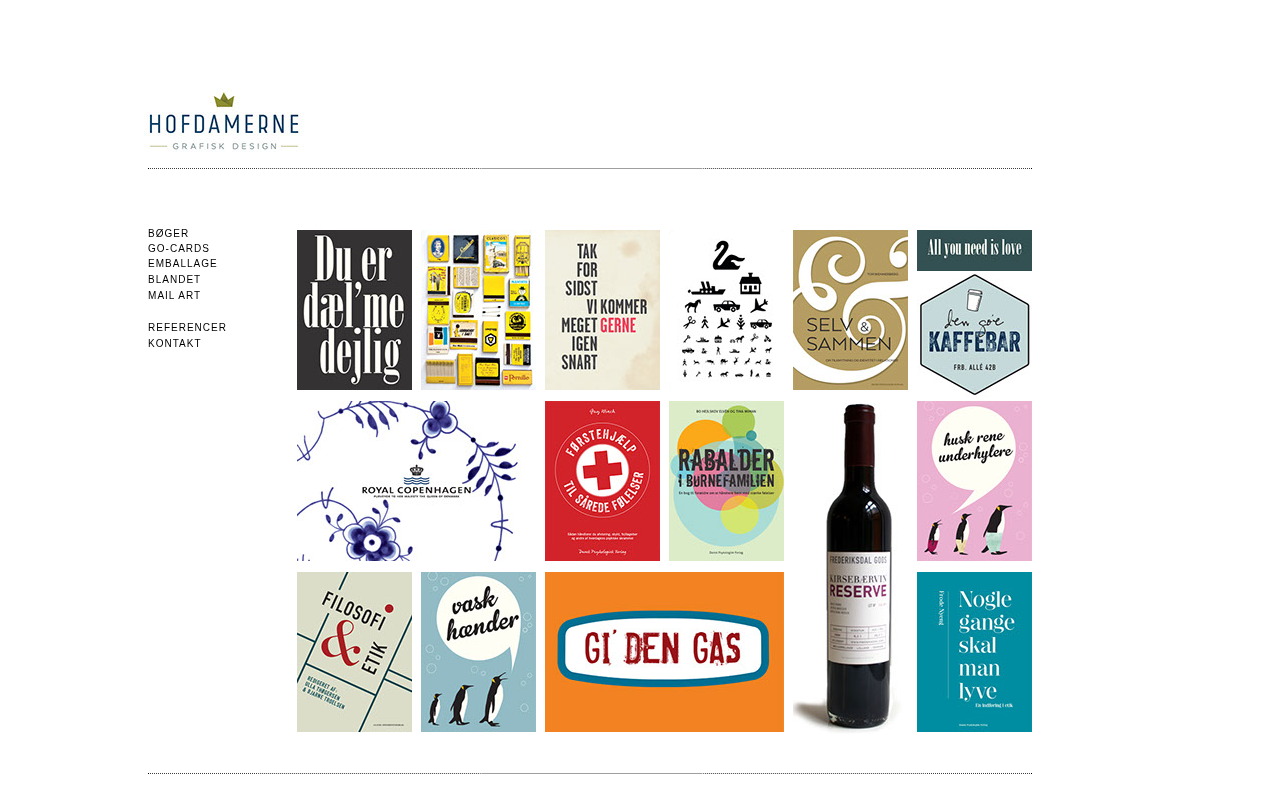The height and width of the screenshot is (800, 1280).
Task: Select the red Førstehjælp book cover
Action: 602,481
